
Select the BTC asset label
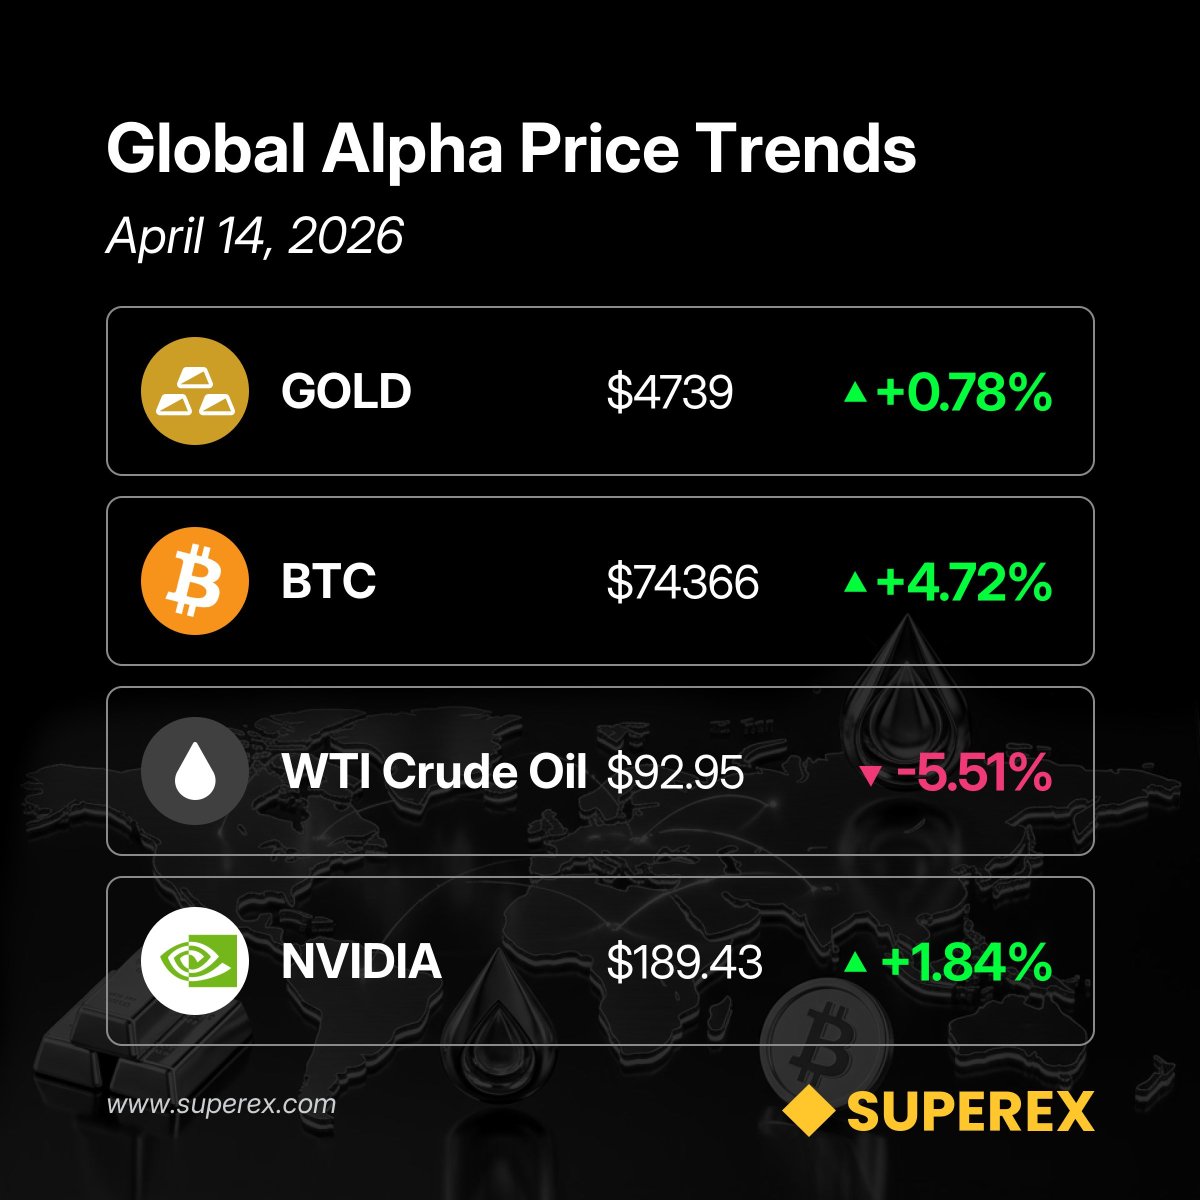328,581
